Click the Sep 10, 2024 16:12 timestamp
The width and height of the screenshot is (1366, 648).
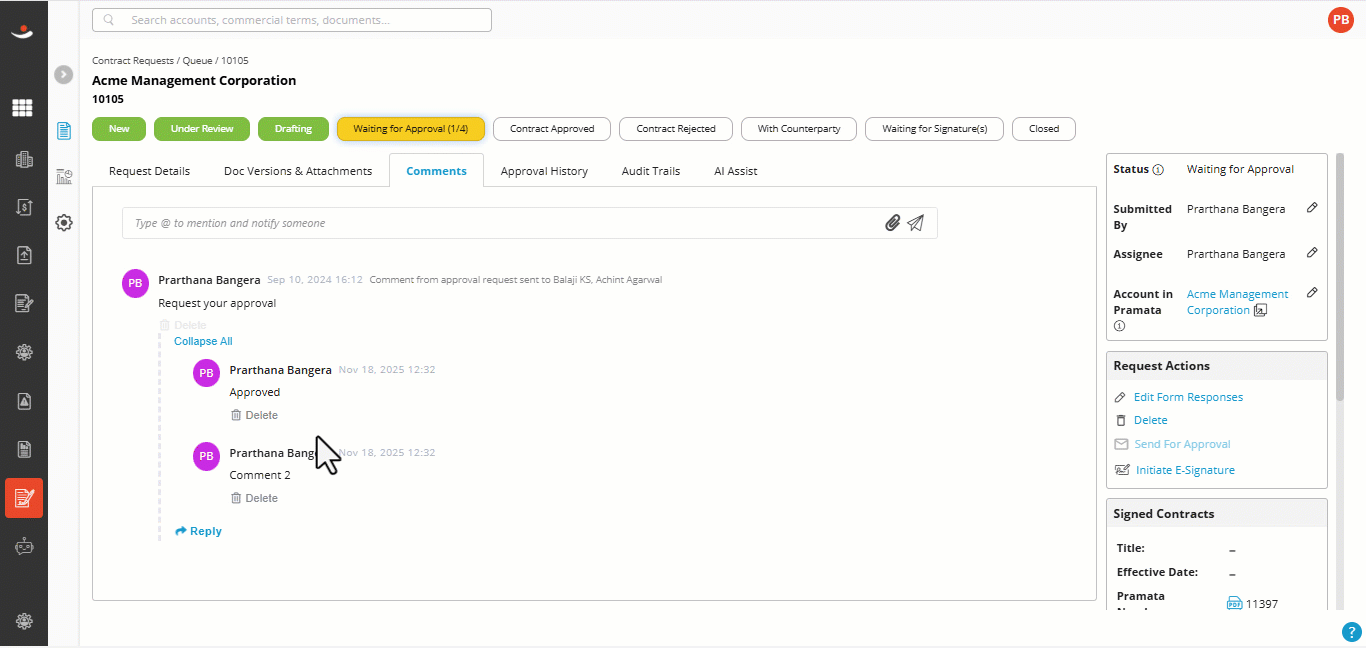pos(315,280)
